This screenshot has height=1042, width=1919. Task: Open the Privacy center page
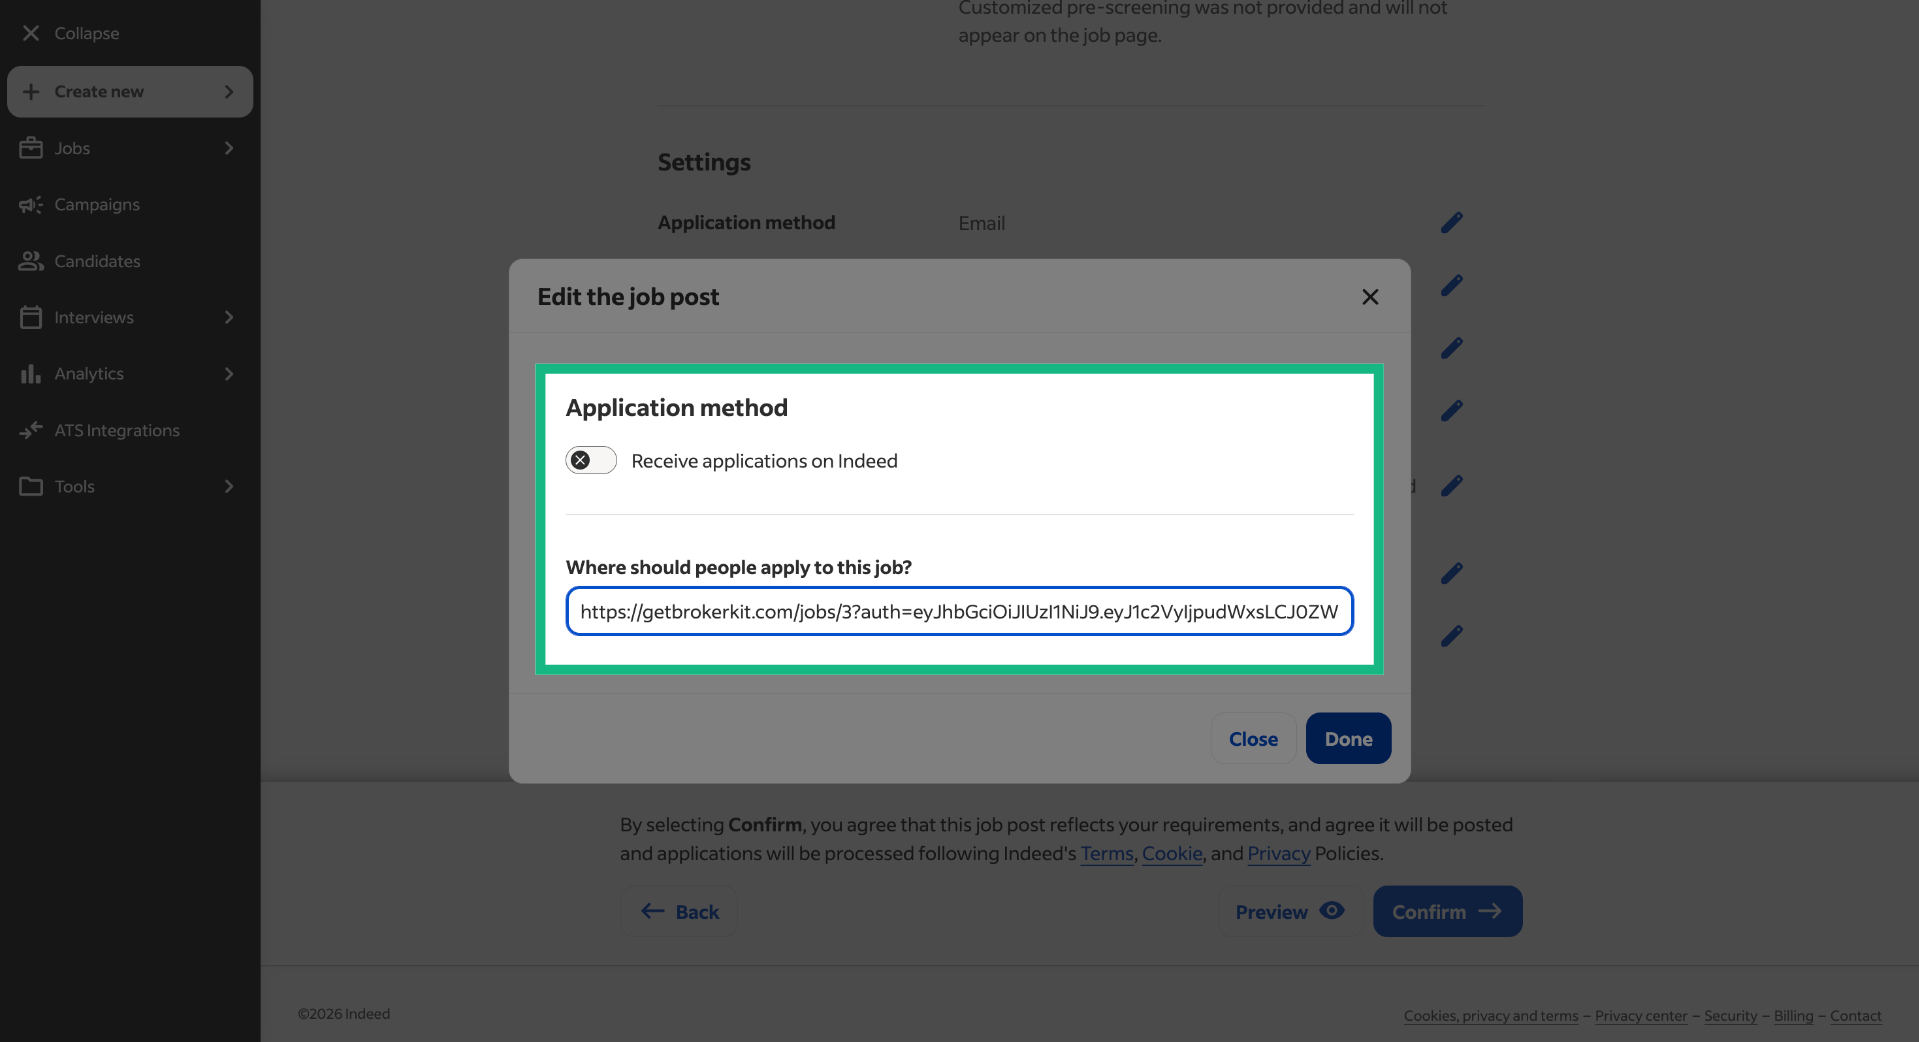coord(1640,1015)
